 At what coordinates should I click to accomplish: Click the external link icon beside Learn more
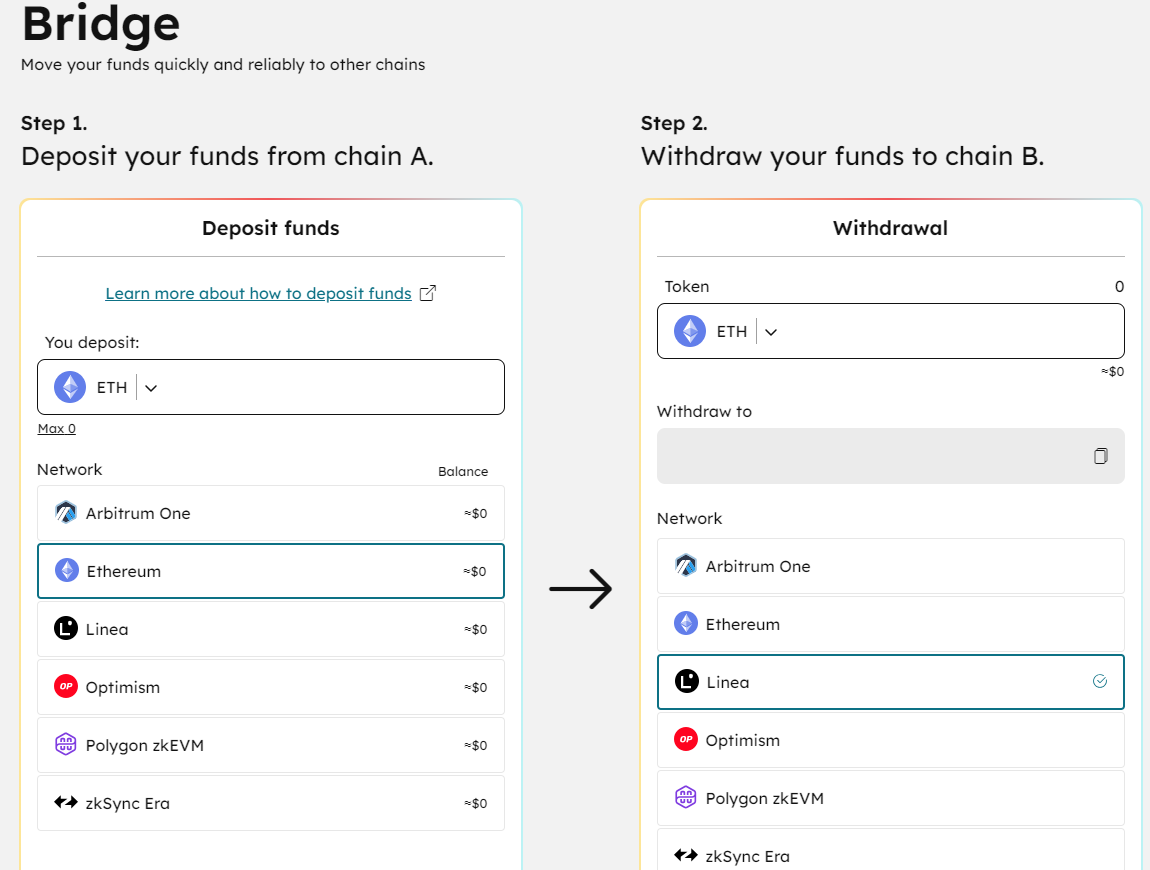pos(428,293)
